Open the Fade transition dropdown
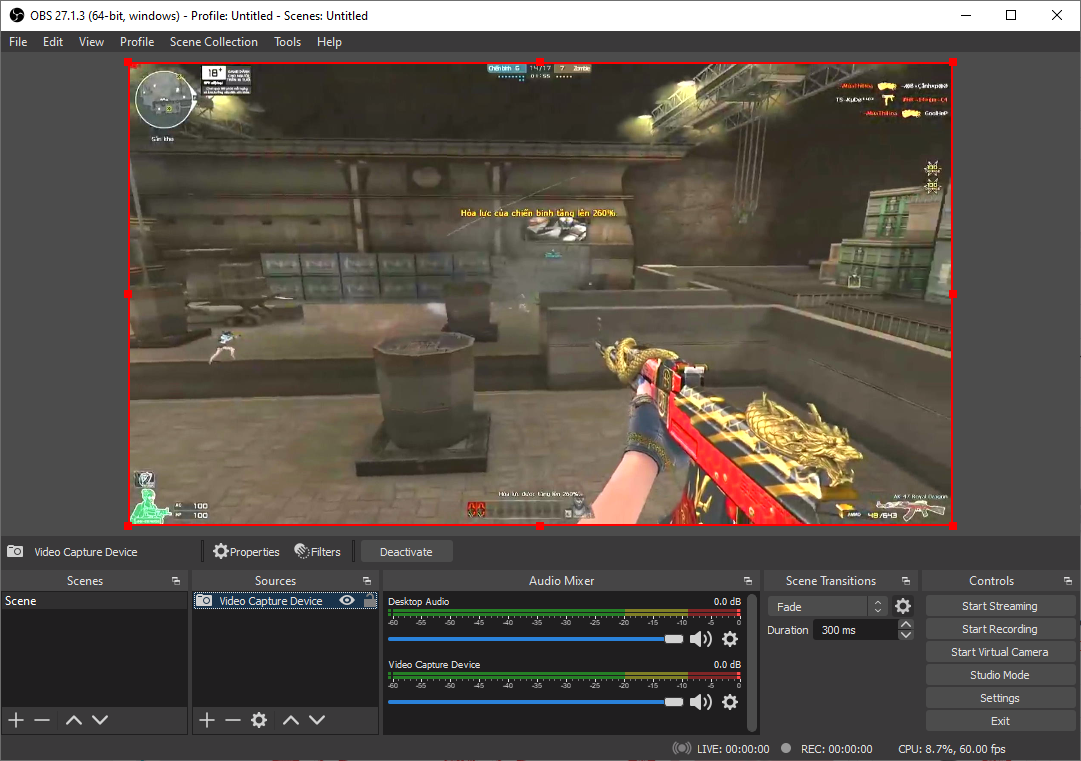 pos(827,607)
